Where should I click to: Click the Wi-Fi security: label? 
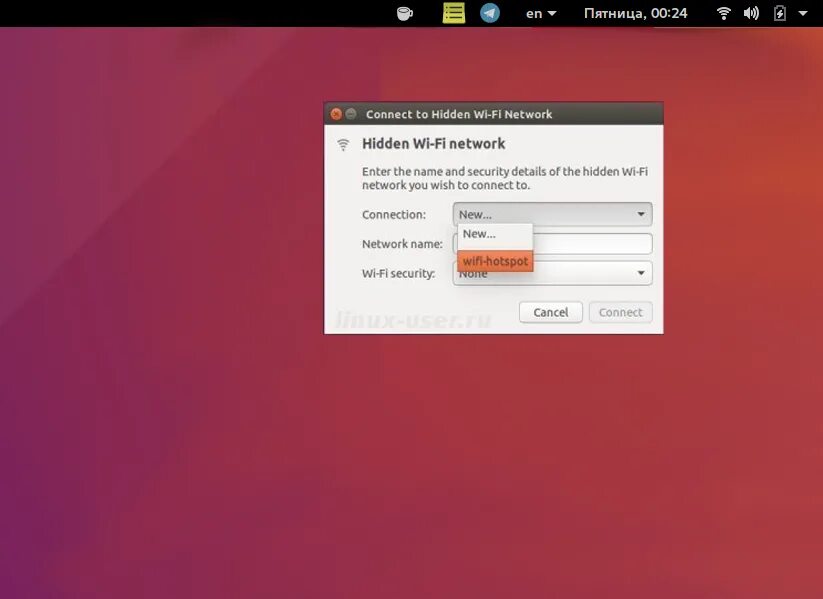[398, 274]
